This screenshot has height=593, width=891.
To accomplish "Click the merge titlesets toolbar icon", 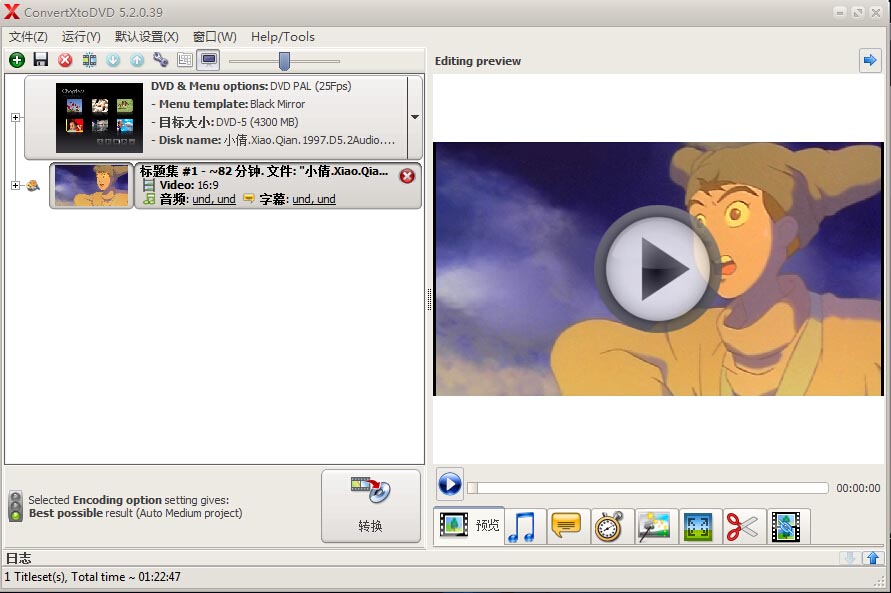I will (x=89, y=60).
